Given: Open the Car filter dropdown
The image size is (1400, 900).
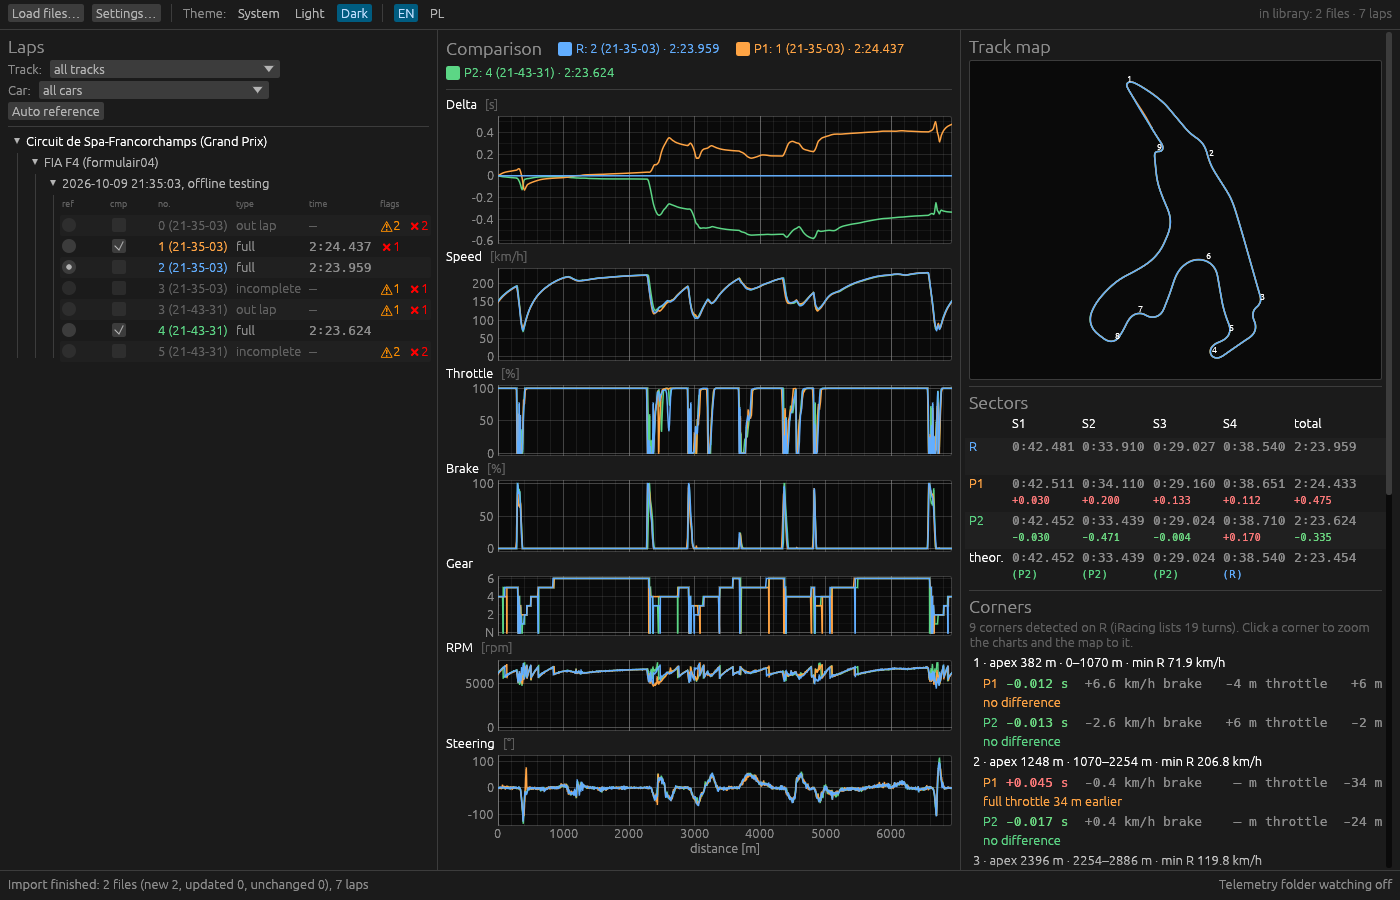Looking at the screenshot, I should point(153,90).
